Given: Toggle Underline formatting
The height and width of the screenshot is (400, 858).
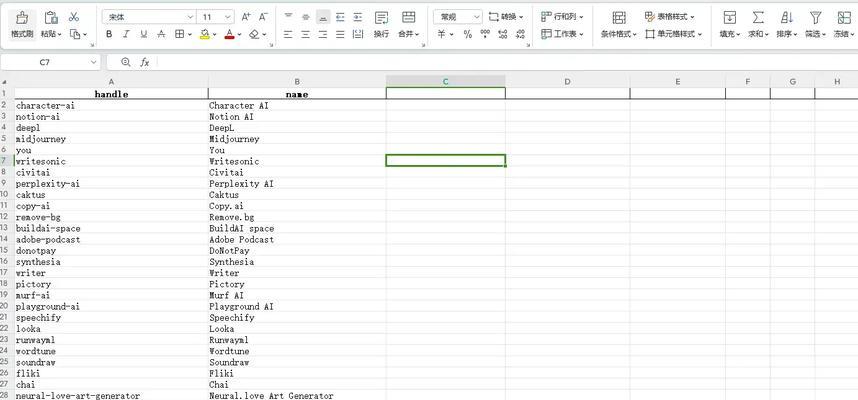Looking at the screenshot, I should [144, 34].
